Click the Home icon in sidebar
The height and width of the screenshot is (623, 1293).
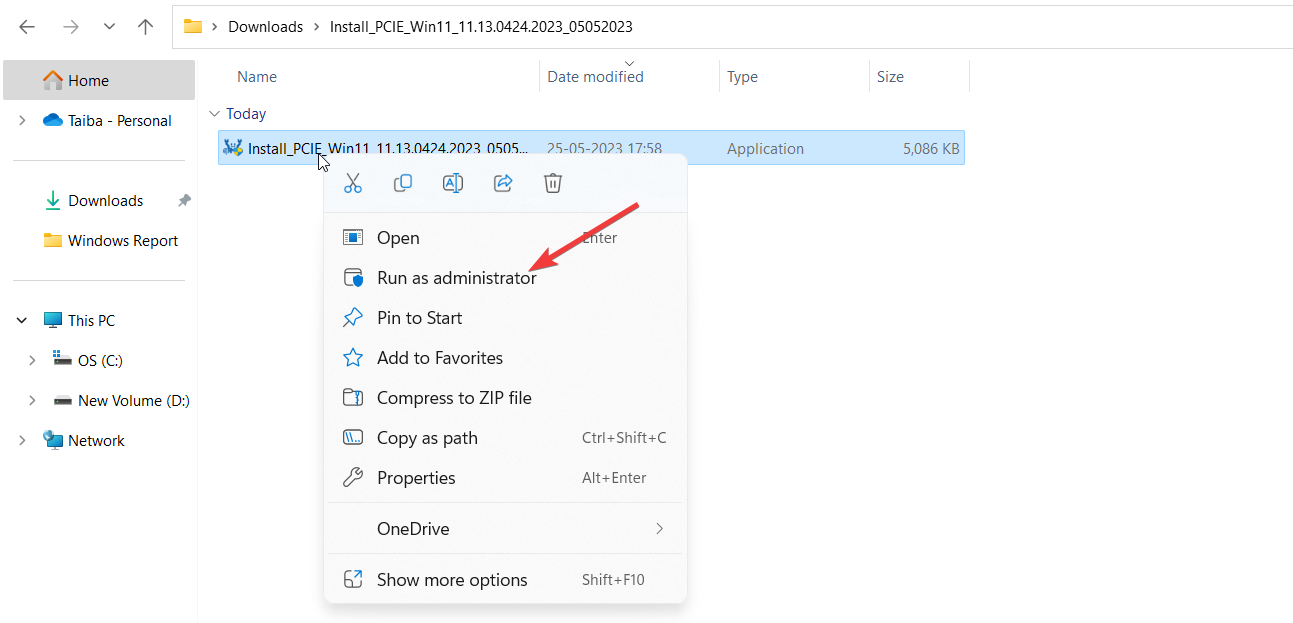(53, 80)
